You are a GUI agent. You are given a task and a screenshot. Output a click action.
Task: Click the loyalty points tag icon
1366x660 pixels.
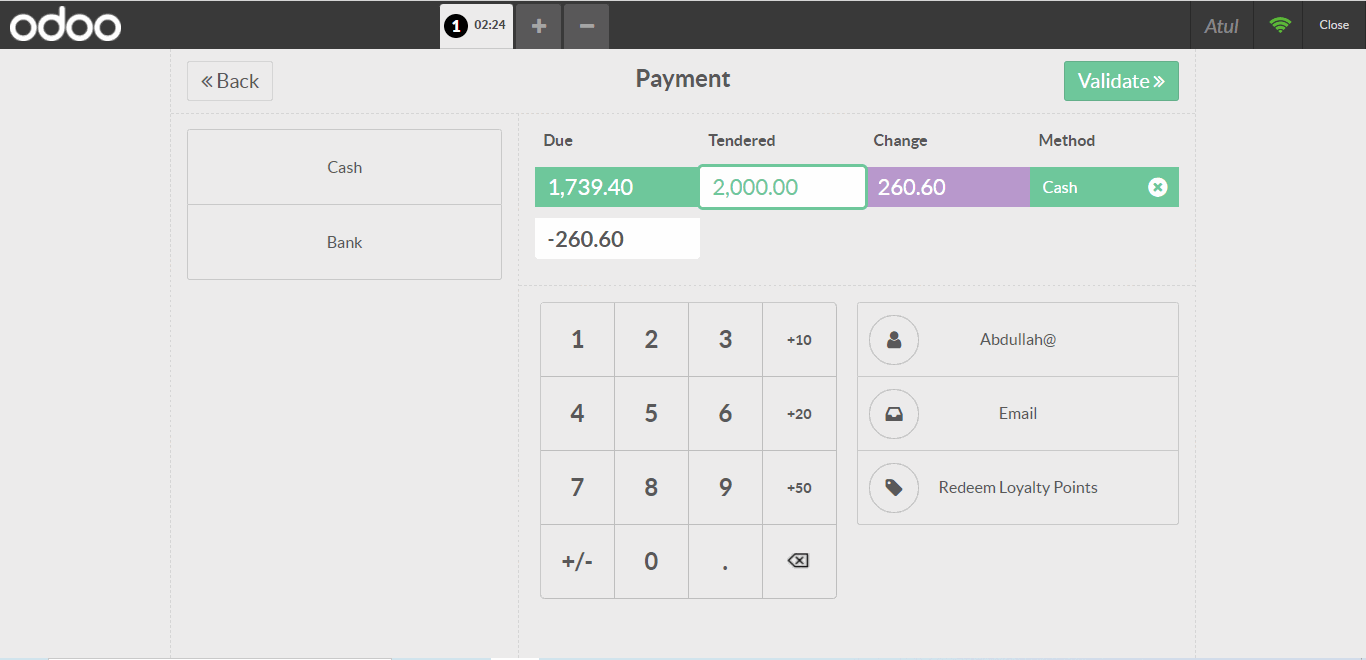pos(893,488)
